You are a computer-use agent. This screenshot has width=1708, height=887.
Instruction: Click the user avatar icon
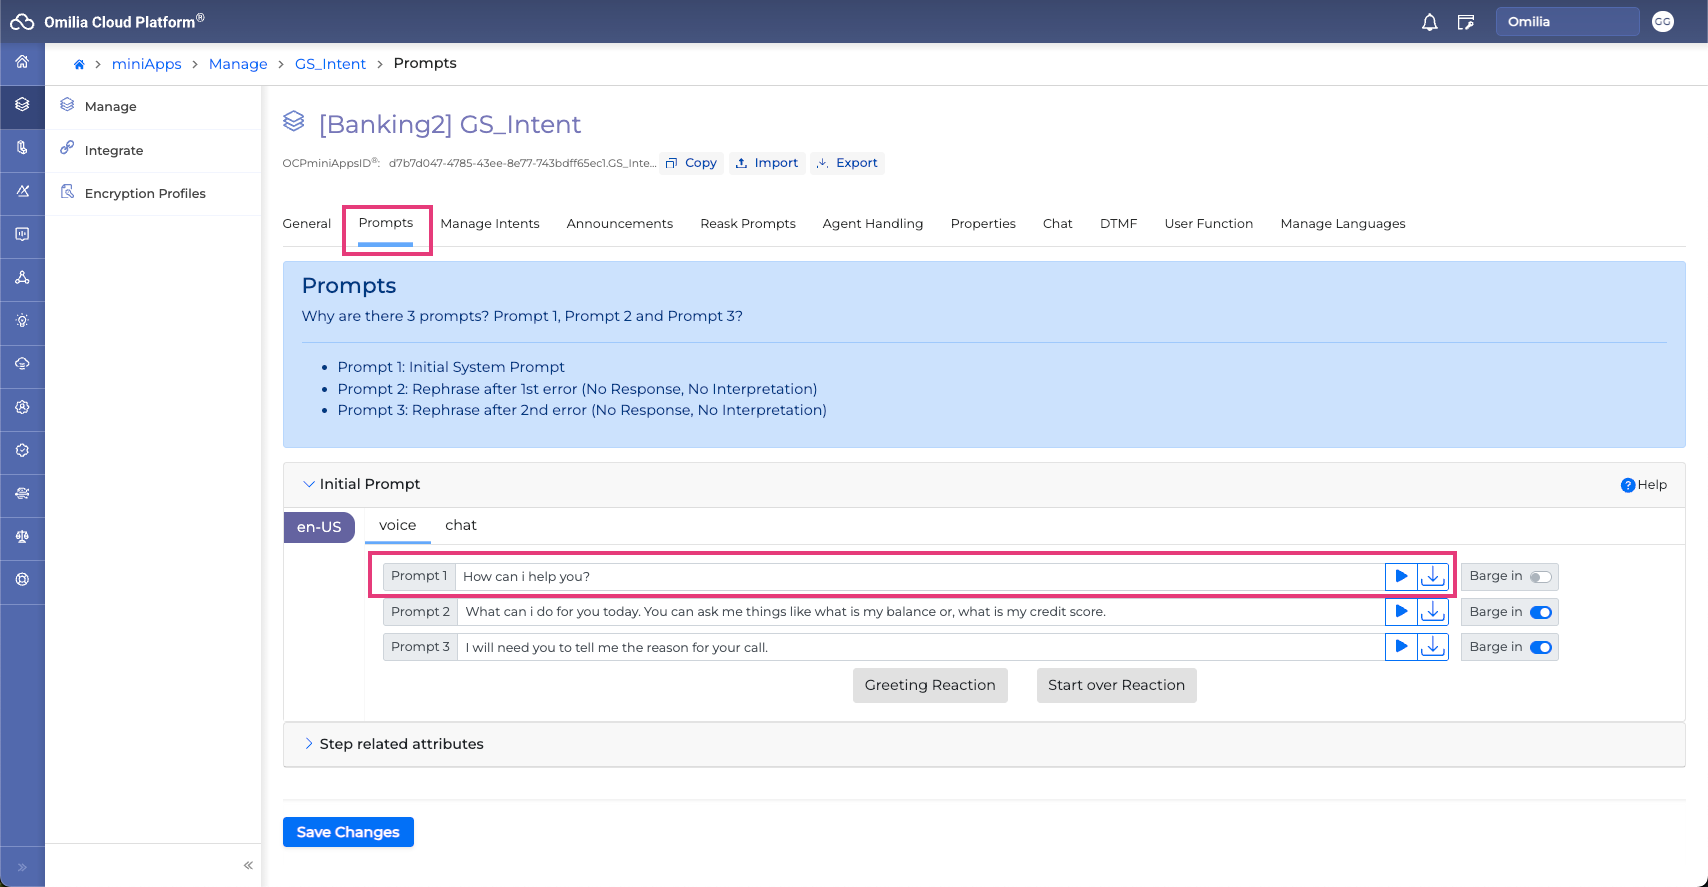pyautogui.click(x=1662, y=22)
